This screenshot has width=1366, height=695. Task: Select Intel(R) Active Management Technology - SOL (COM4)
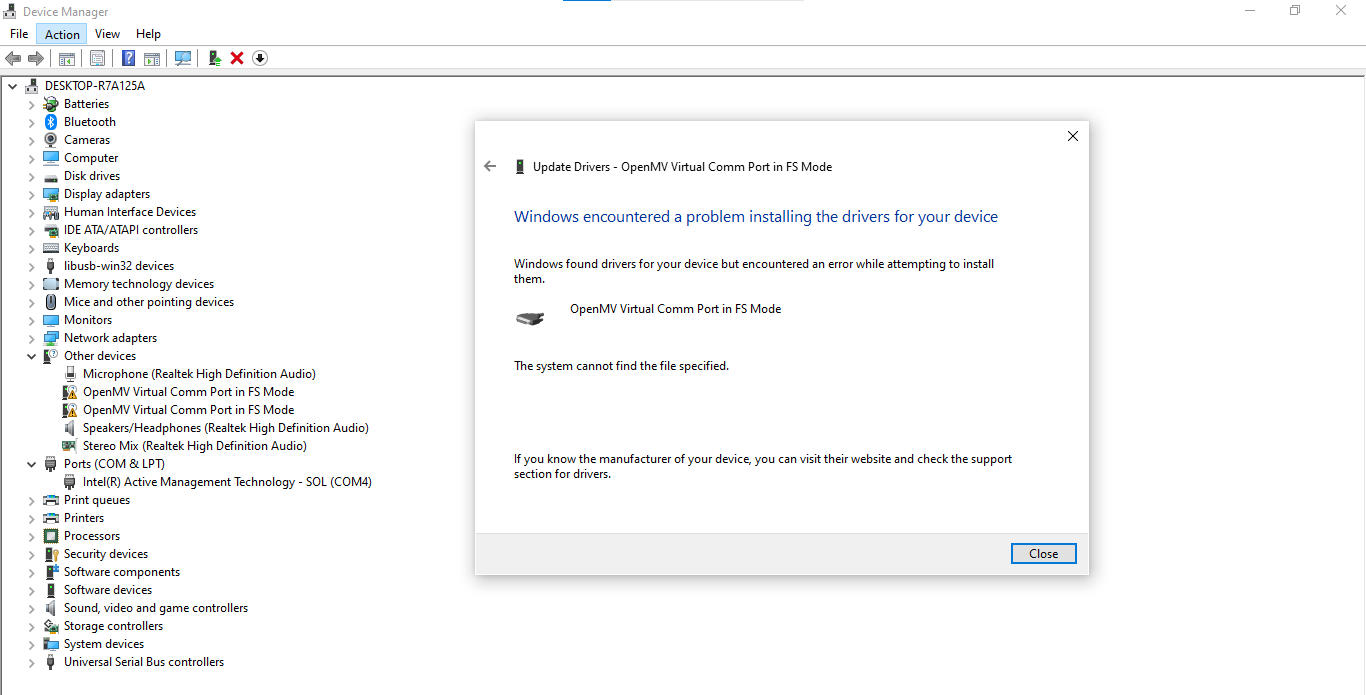(x=227, y=482)
